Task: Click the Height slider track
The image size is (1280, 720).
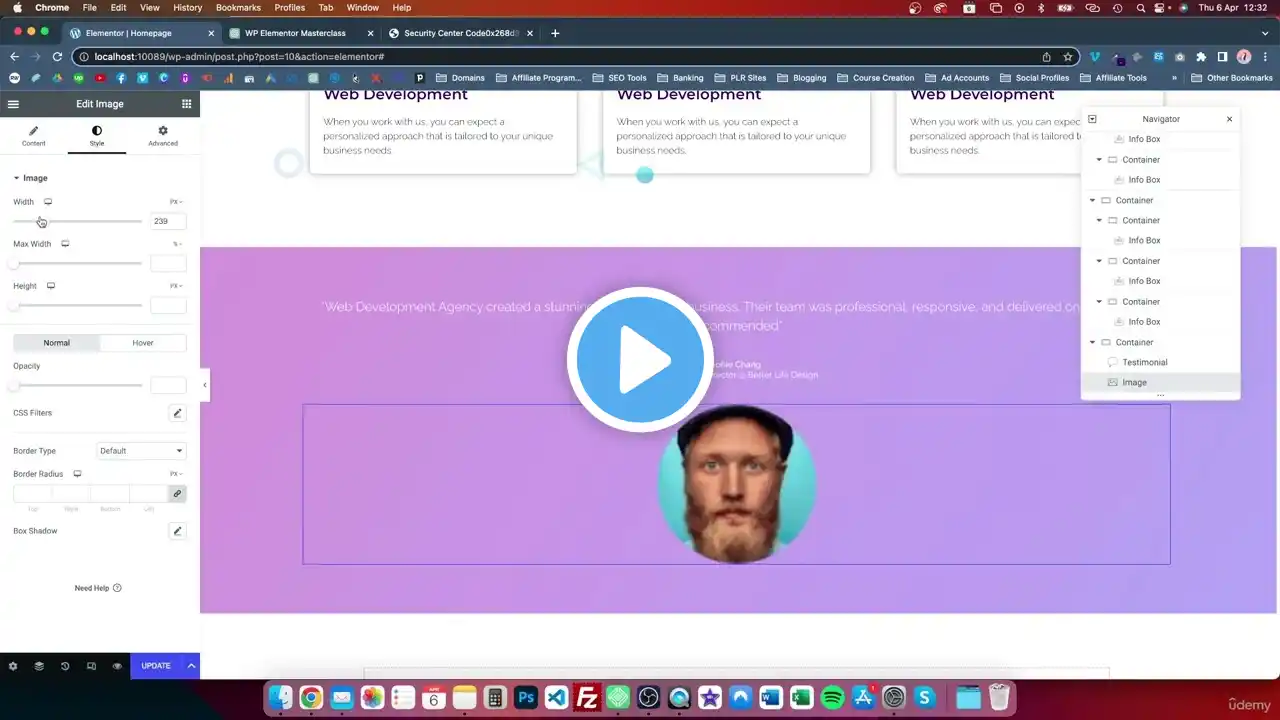Action: pos(77,305)
